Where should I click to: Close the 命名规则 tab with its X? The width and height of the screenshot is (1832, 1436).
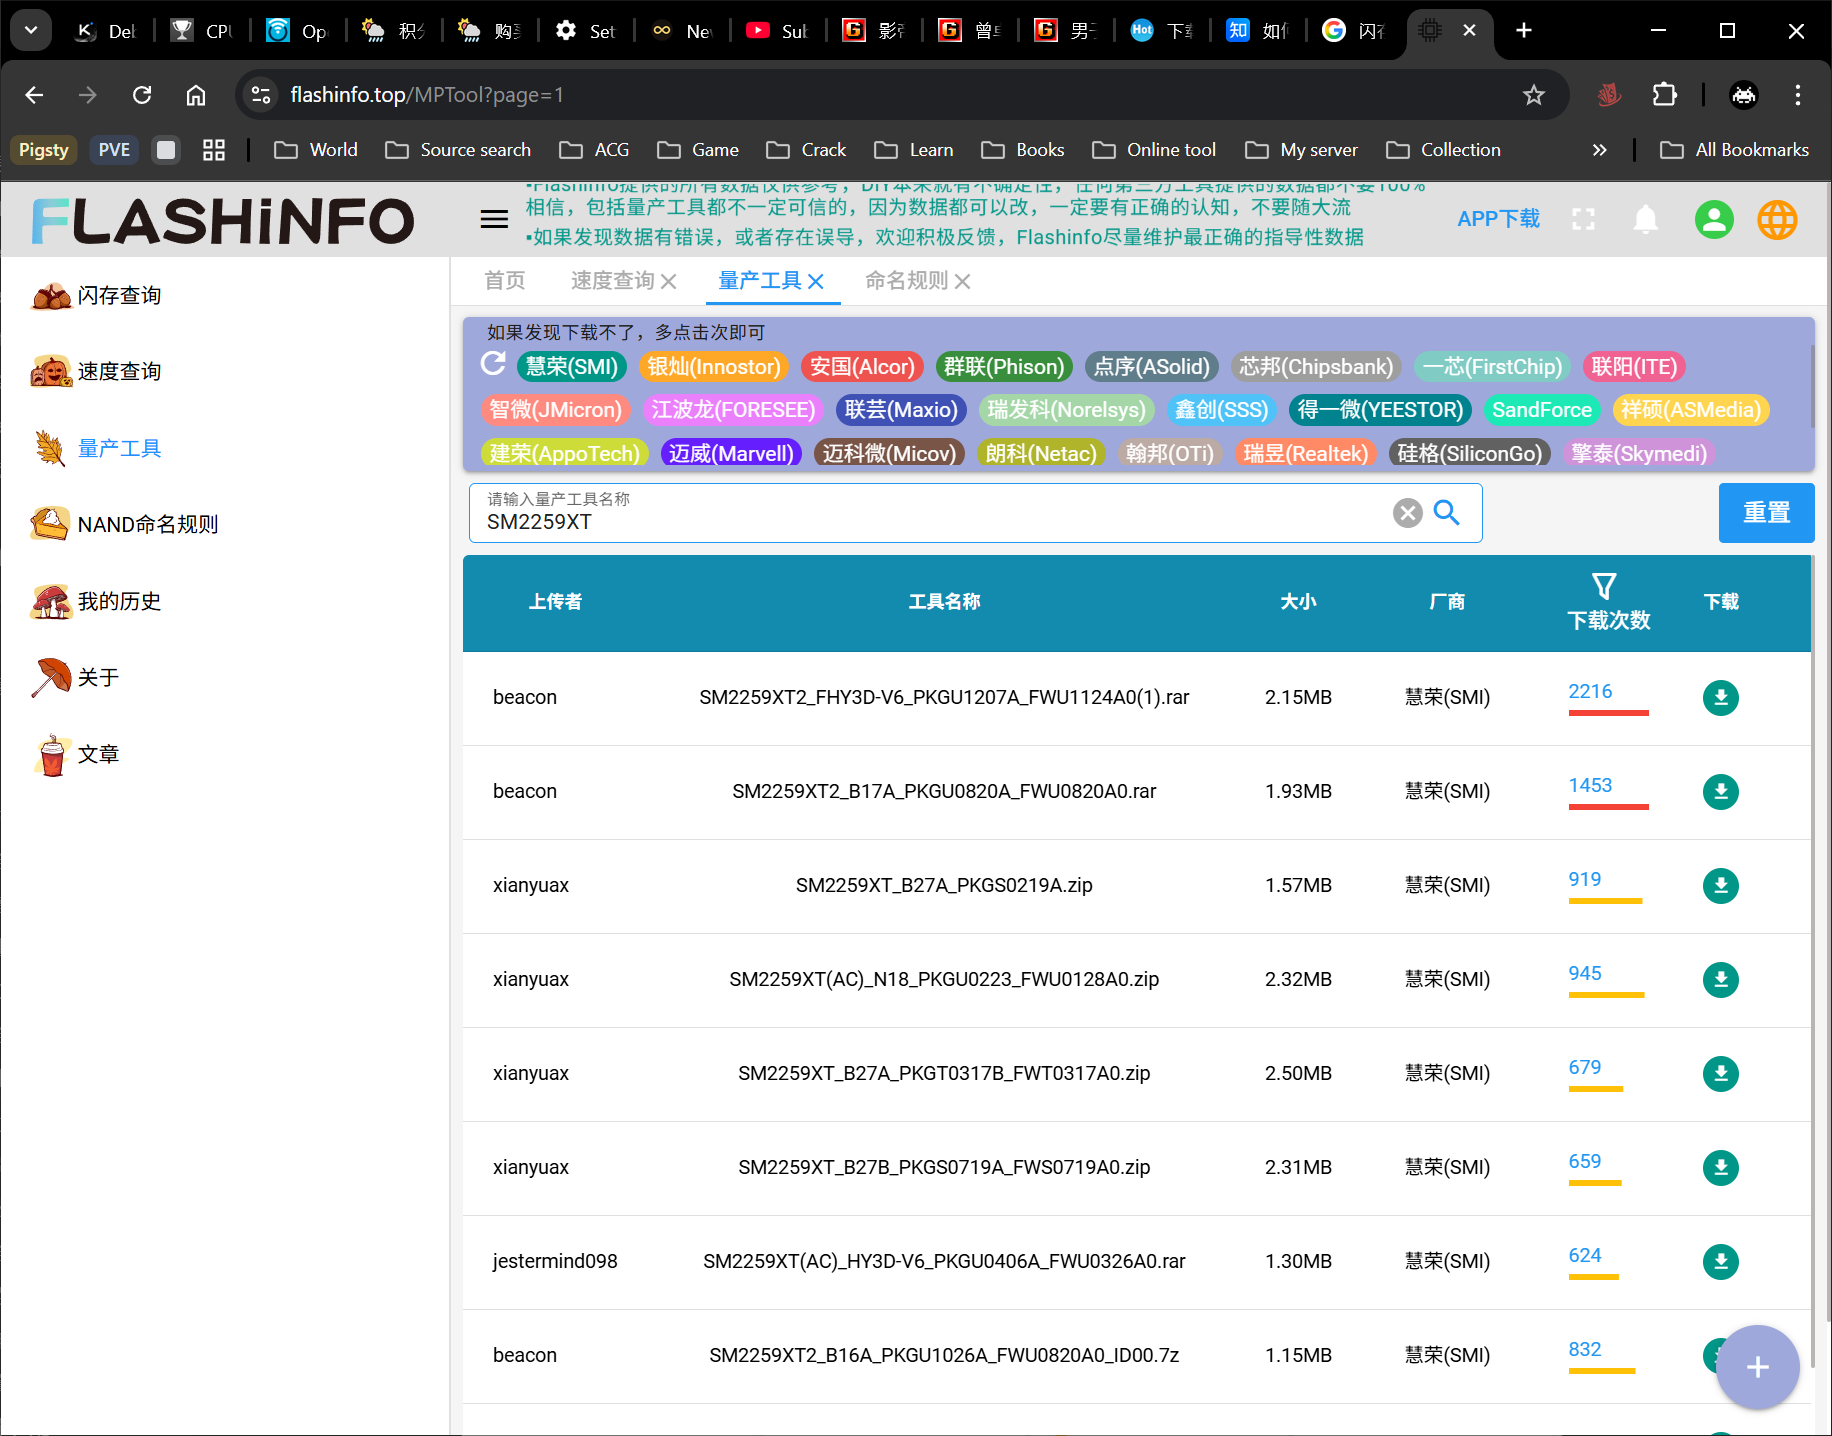point(962,281)
